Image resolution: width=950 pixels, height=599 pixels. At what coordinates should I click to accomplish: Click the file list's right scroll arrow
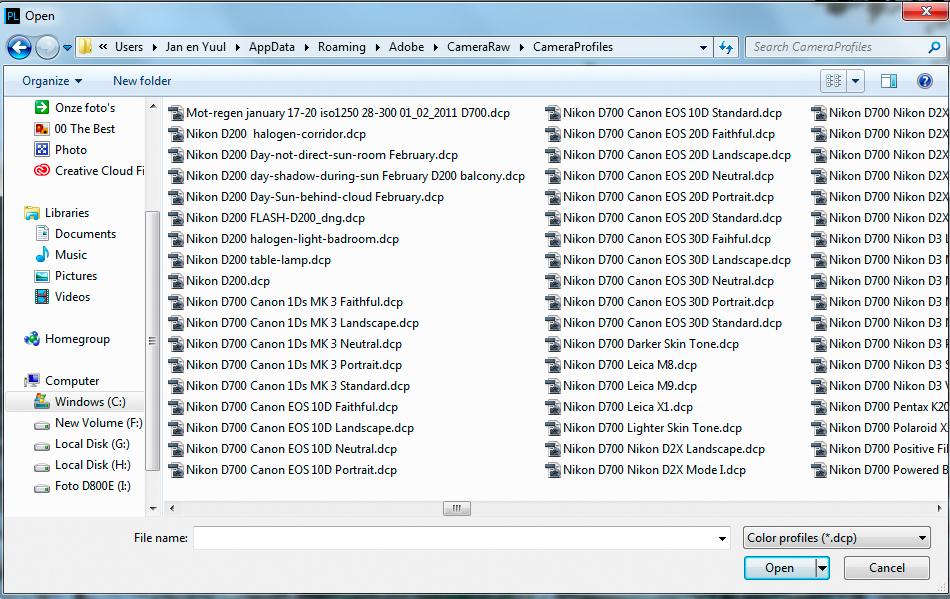[x=940, y=508]
